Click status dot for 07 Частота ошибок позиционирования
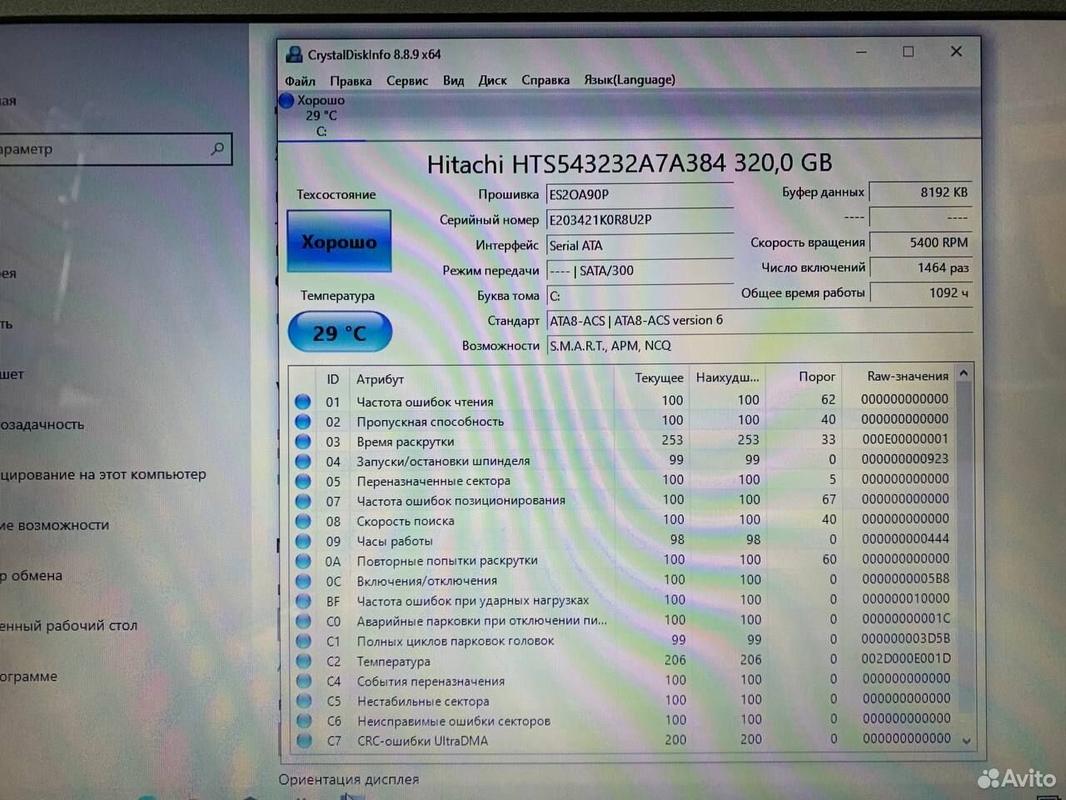Image resolution: width=1066 pixels, height=800 pixels. [303, 502]
